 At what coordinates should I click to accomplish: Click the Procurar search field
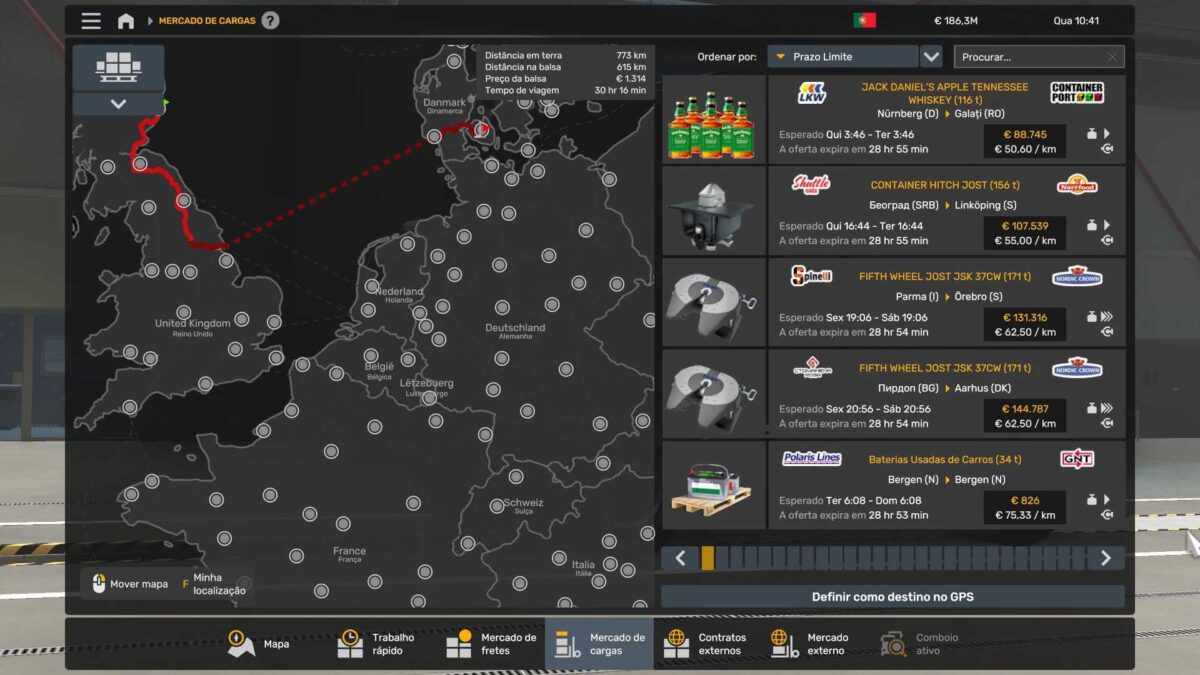coord(1028,57)
